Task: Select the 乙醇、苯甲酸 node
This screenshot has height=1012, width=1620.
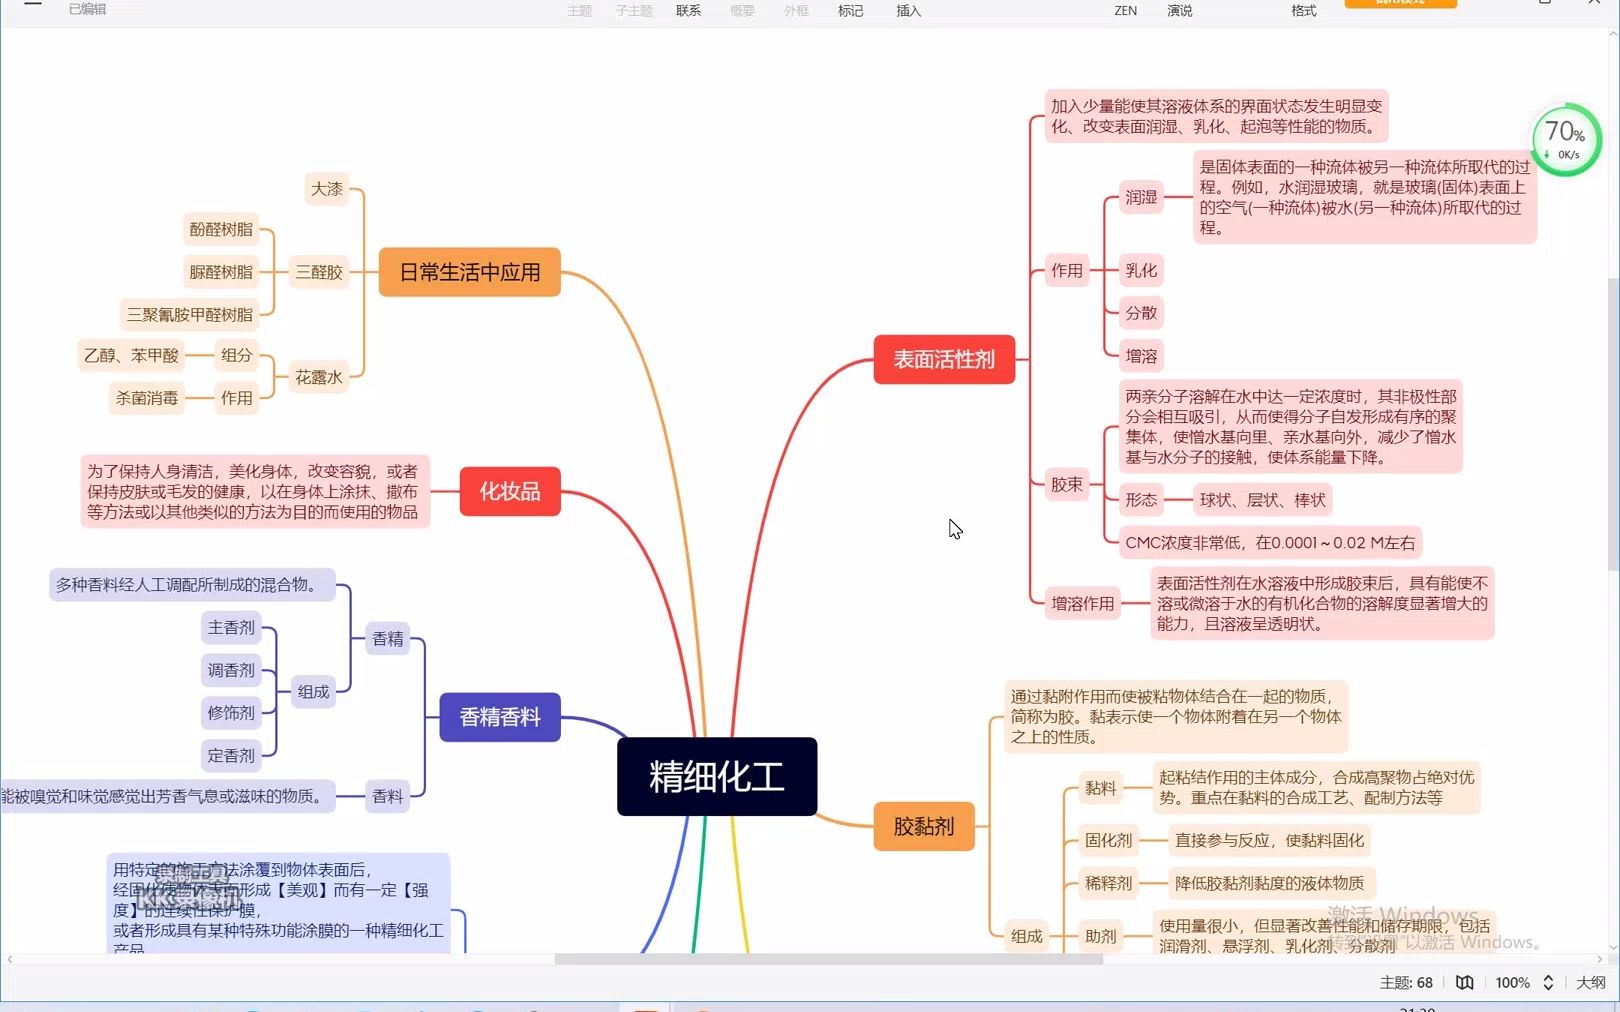Action: pyautogui.click(x=131, y=355)
